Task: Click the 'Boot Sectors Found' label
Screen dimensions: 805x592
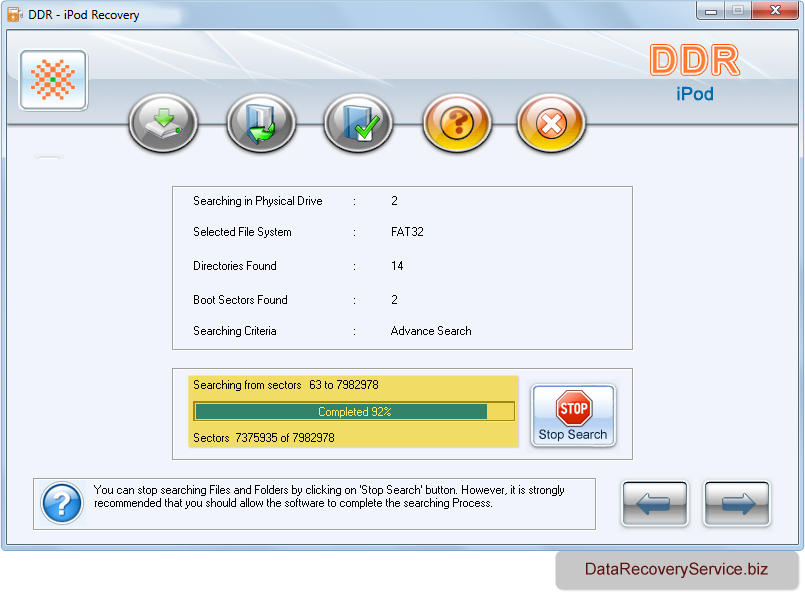Action: (x=240, y=300)
